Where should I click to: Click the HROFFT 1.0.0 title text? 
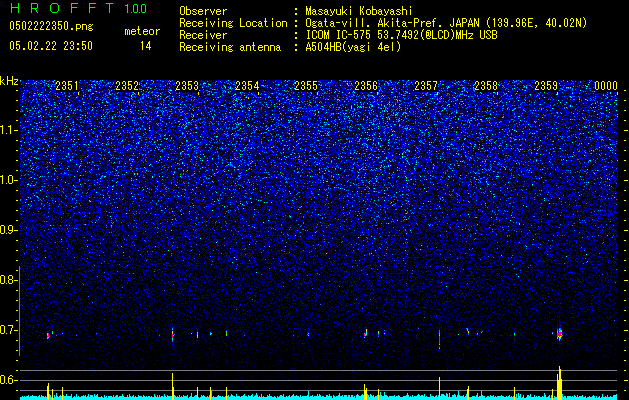click(78, 8)
